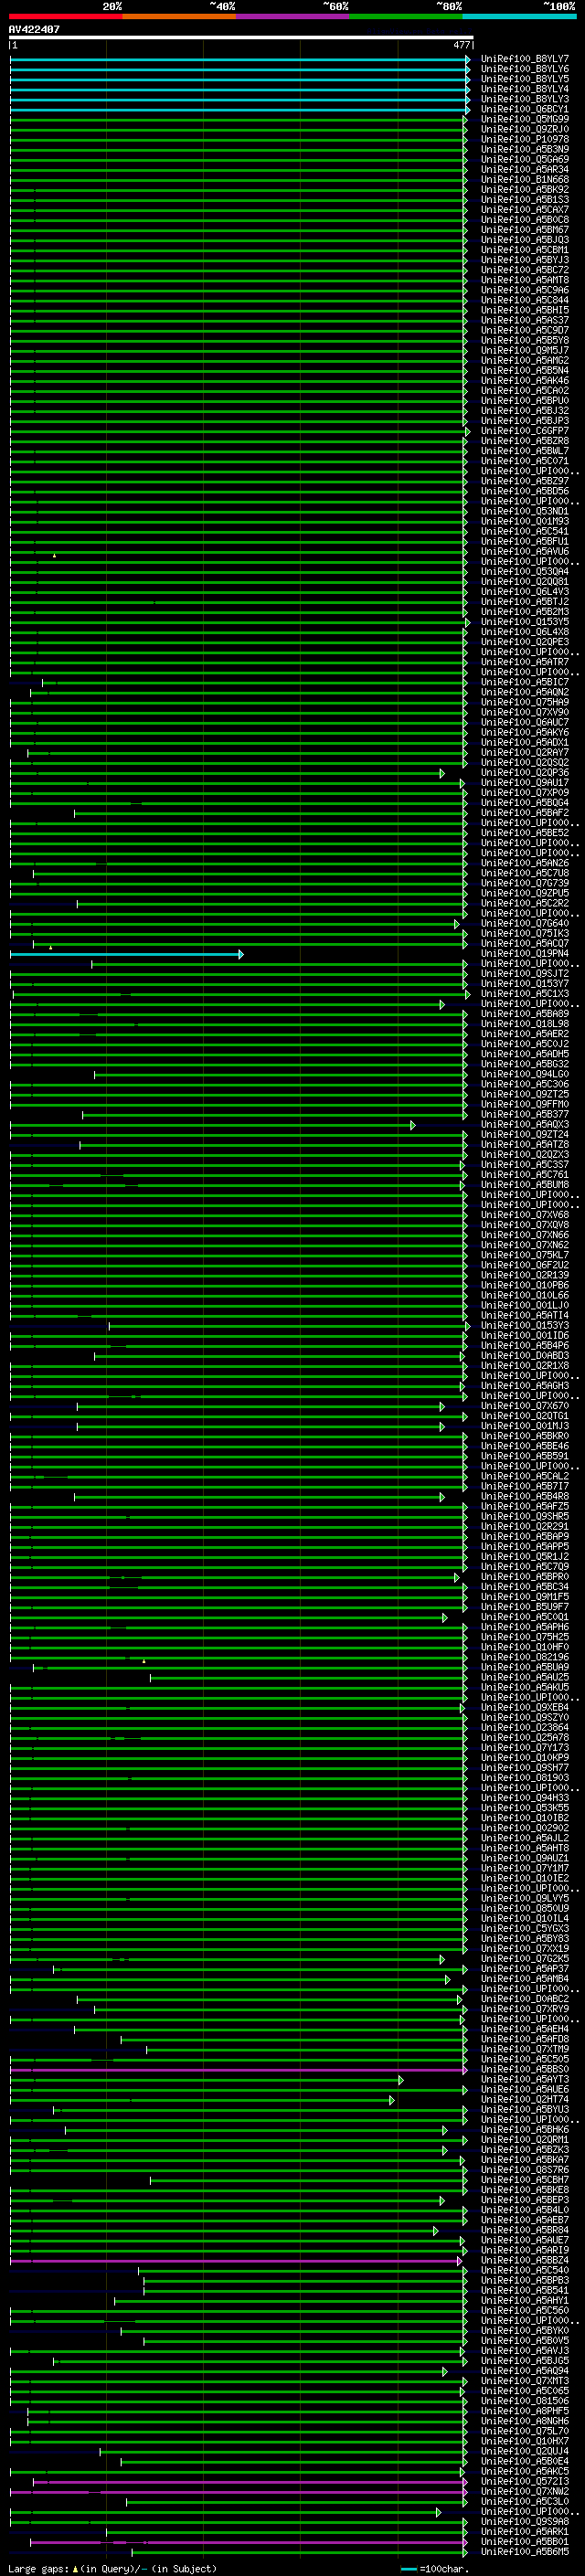Select the UniRef100_A5BK92 label
The image size is (585, 2576).
pyautogui.click(x=524, y=189)
